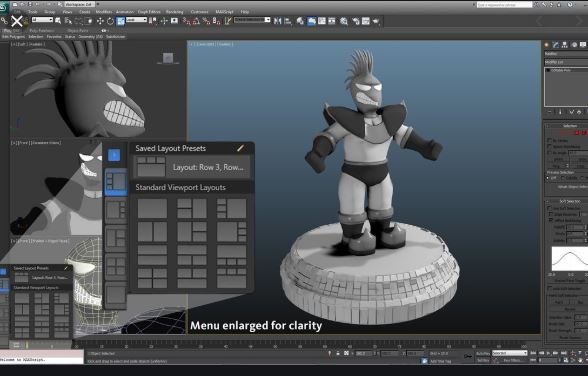The width and height of the screenshot is (588, 376).
Task: Switch to the Display command panel tab
Action: tap(583, 45)
